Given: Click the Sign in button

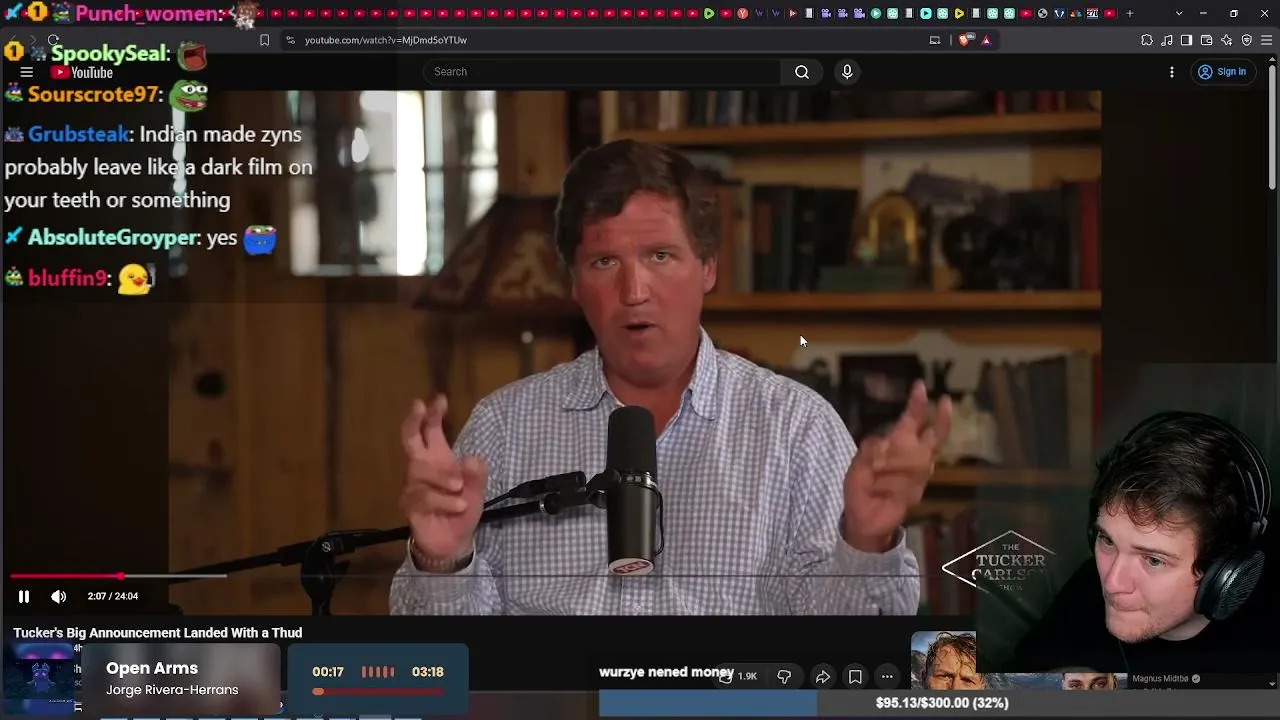Looking at the screenshot, I should (1222, 72).
